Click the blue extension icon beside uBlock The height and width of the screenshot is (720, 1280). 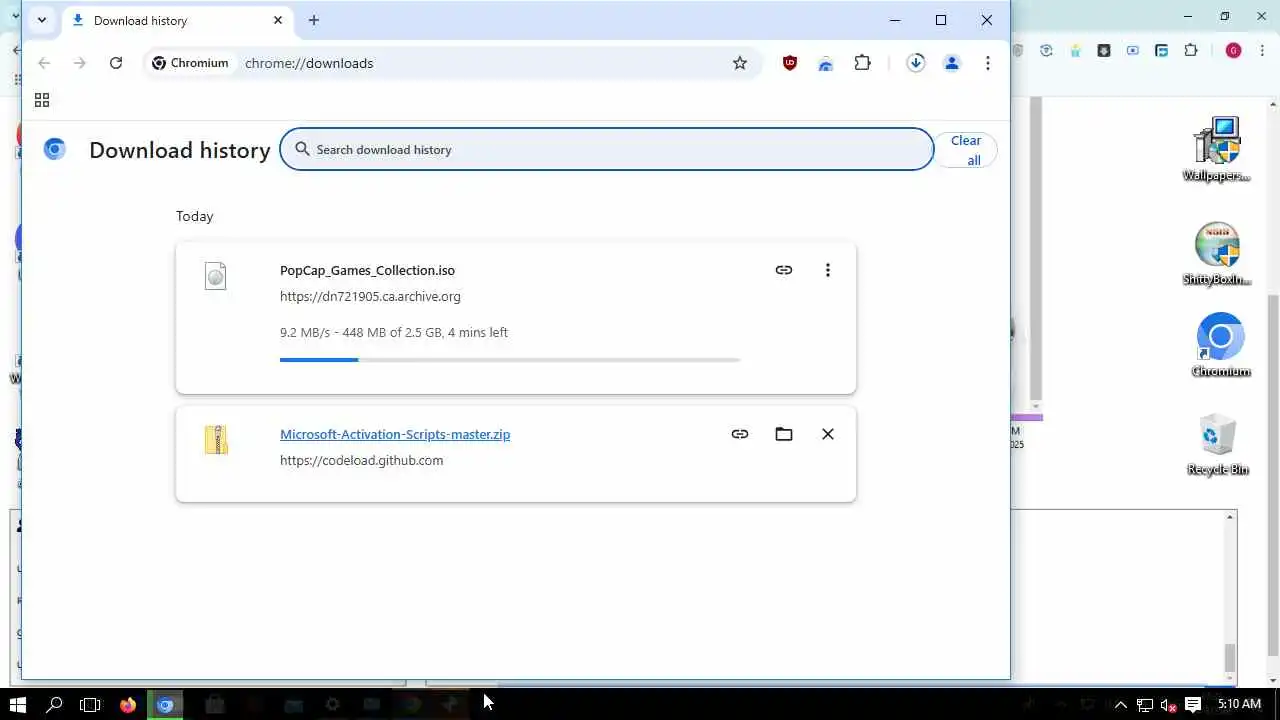point(826,63)
